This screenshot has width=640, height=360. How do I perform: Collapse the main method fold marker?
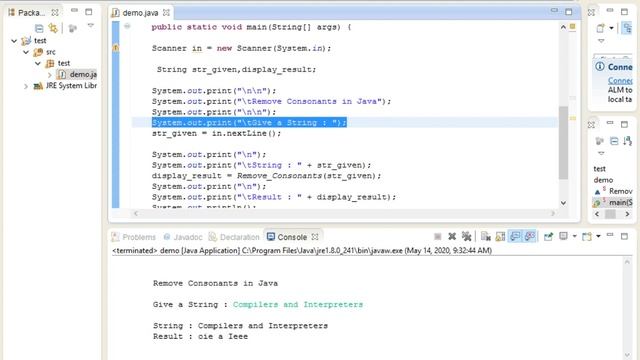127,26
